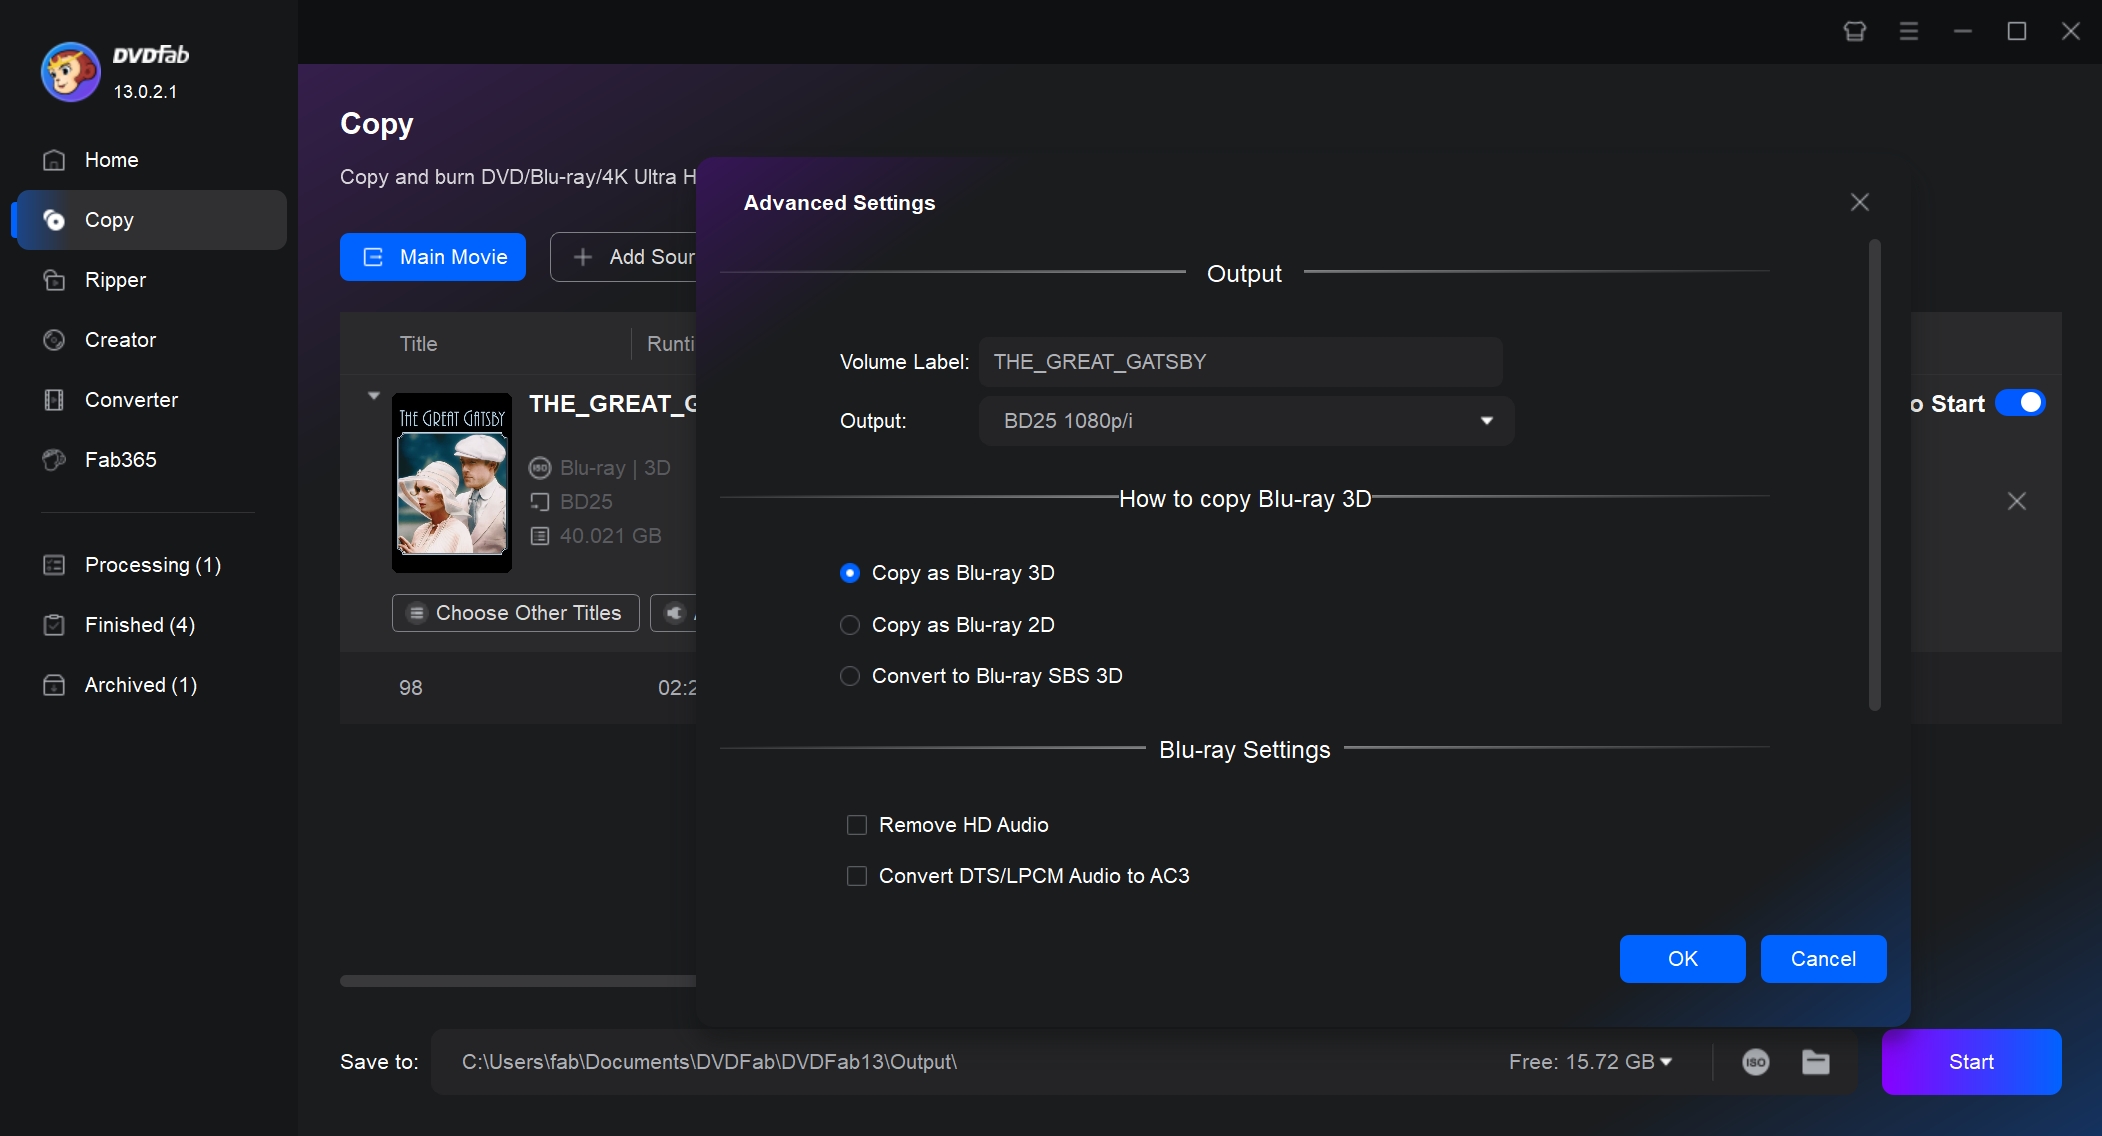Click the Creator sidebar icon
2102x1136 pixels.
tap(53, 339)
